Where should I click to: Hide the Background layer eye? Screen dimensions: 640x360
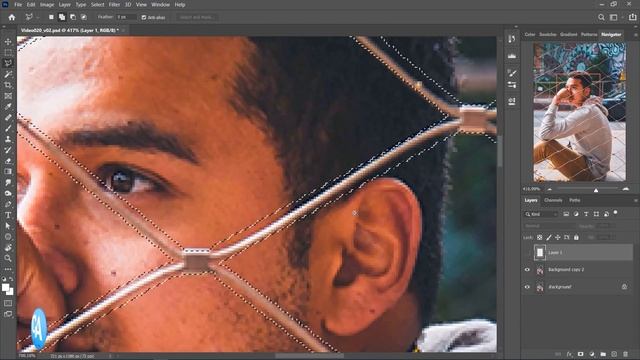click(527, 287)
